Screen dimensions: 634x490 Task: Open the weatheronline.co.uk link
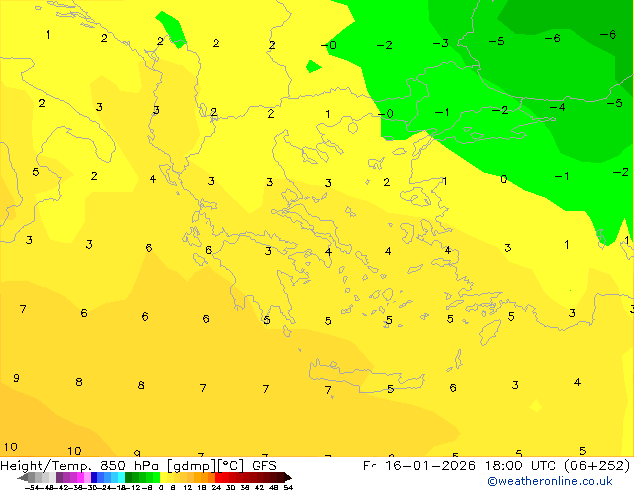pos(549,481)
